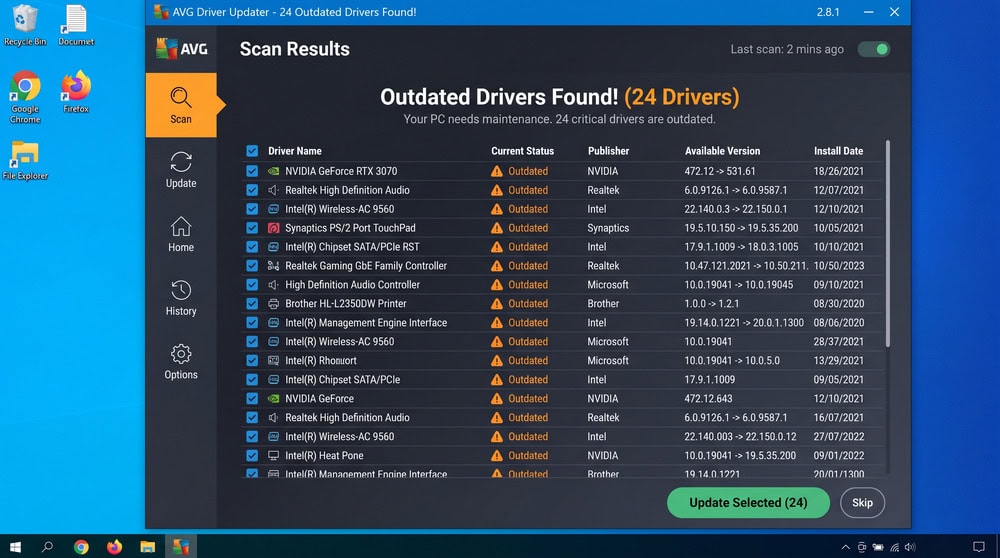
Task: Open Documet desktop shortcut
Action: 76,25
